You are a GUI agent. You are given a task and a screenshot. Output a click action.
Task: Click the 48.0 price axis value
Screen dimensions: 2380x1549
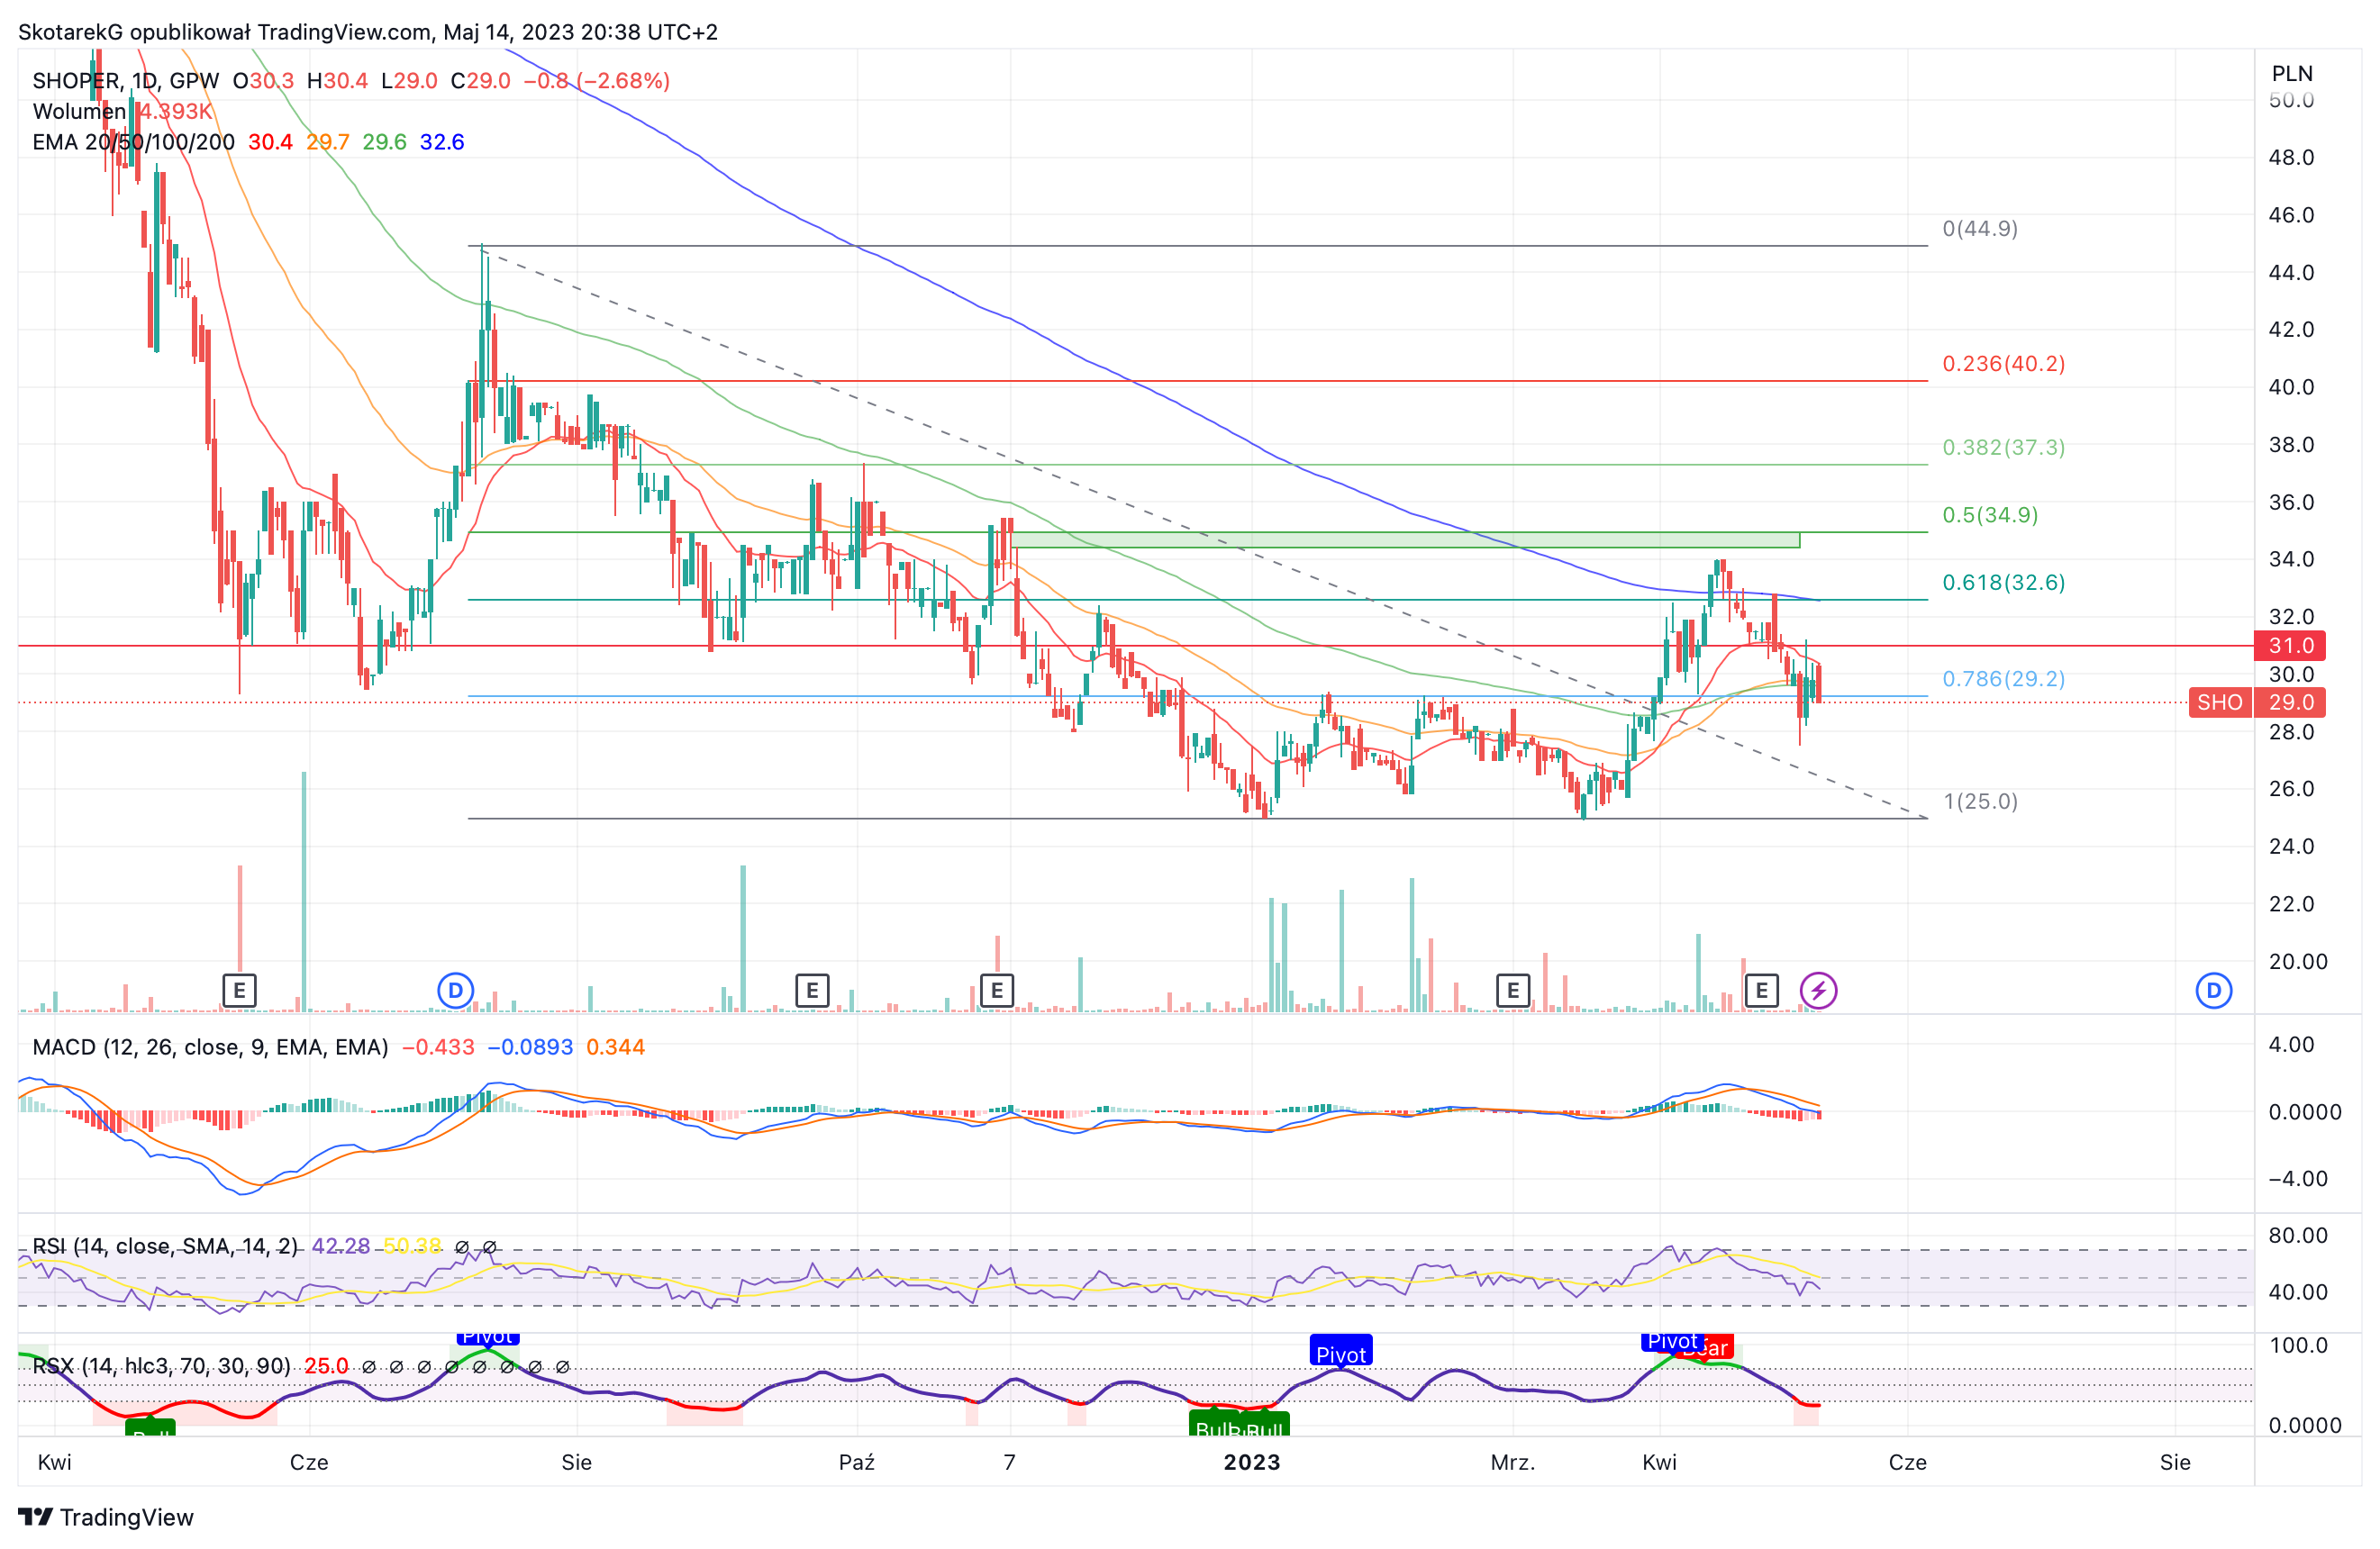coord(2291,158)
